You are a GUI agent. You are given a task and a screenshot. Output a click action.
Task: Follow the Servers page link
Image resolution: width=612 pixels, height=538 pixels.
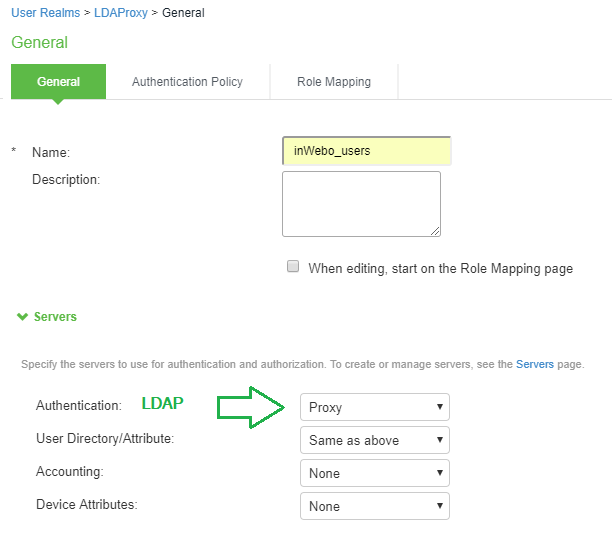(535, 365)
